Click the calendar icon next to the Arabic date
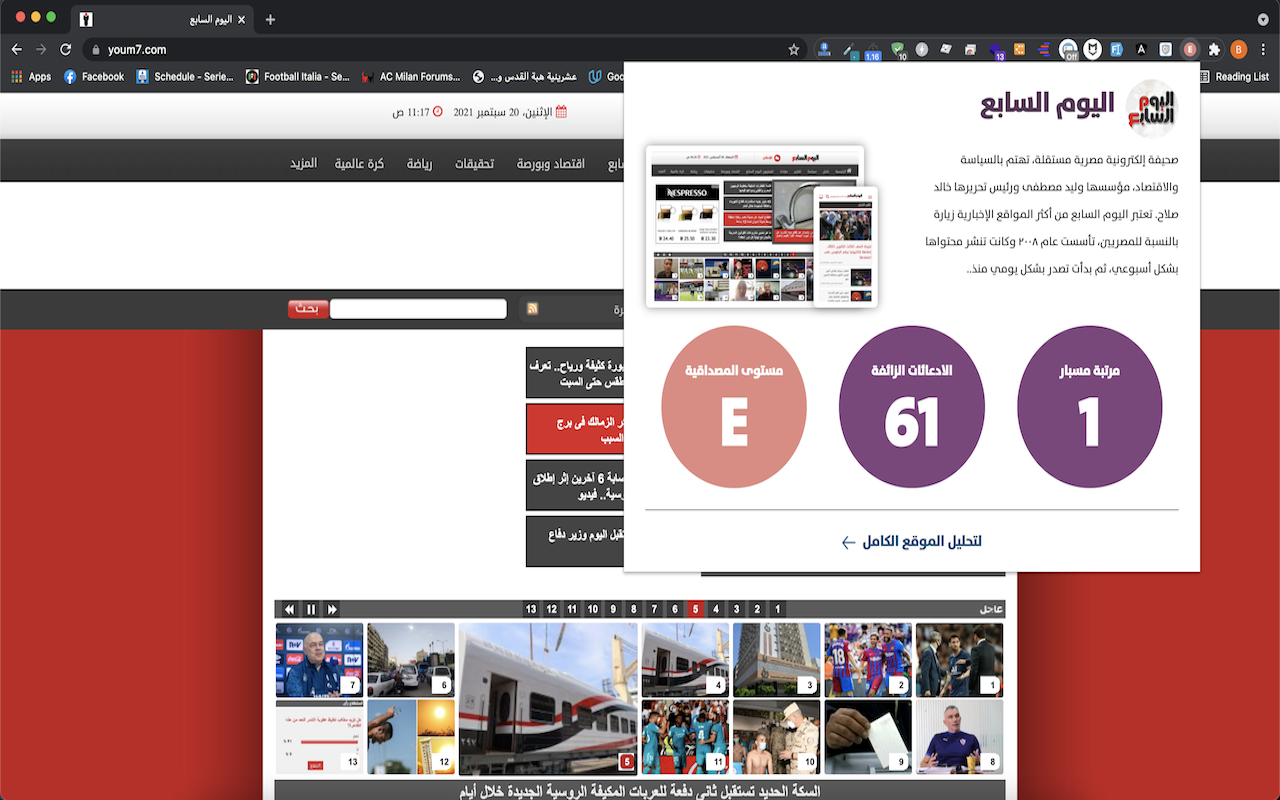Viewport: 1280px width, 800px height. point(561,112)
